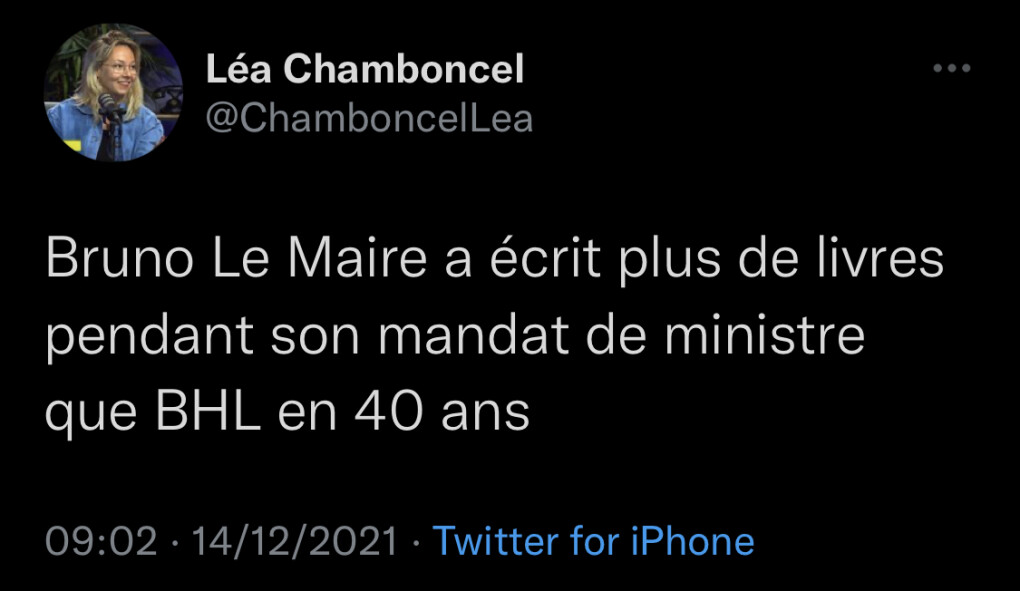Click the word iPhone in source link
Screen dimensions: 1020x591
tap(692, 541)
